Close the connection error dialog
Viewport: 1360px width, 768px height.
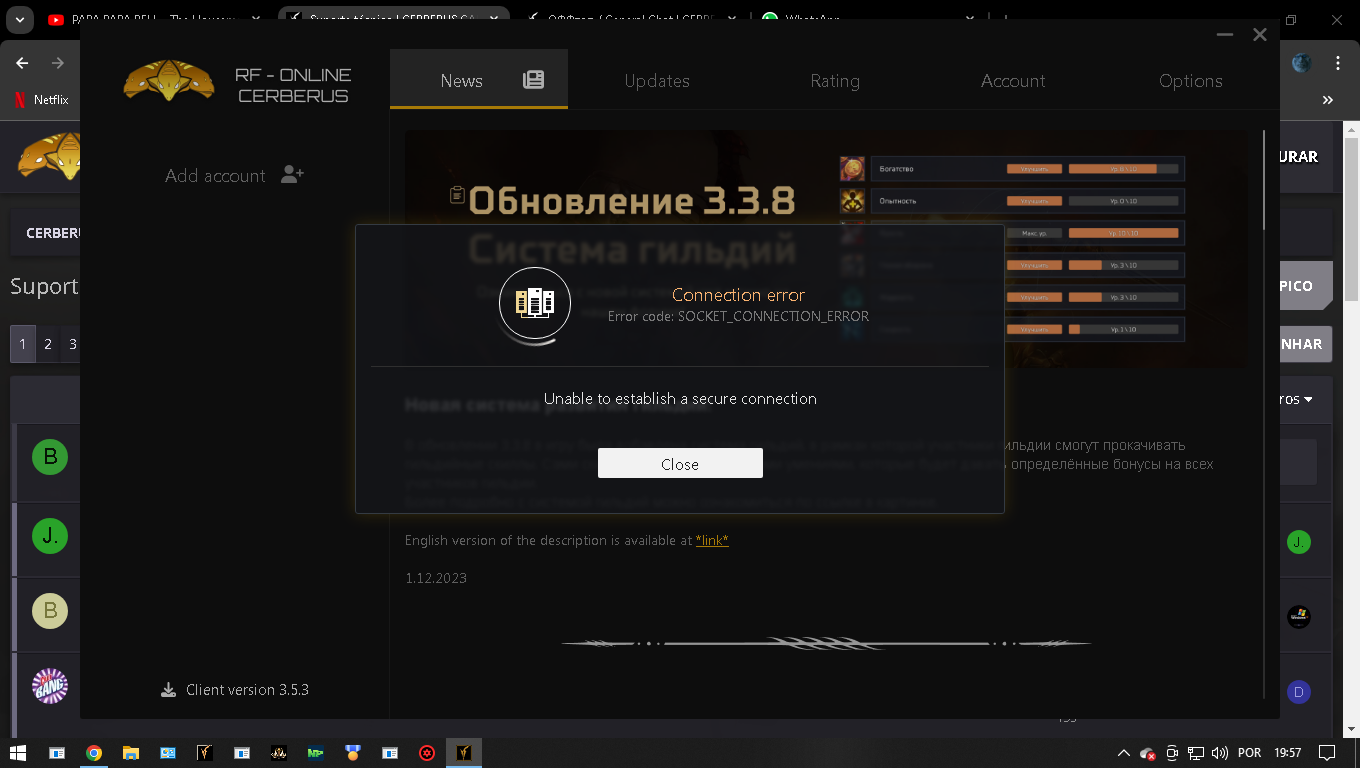[x=680, y=464]
